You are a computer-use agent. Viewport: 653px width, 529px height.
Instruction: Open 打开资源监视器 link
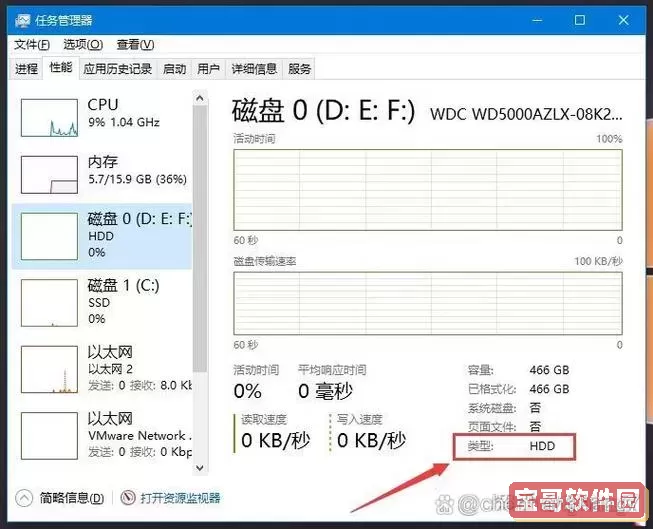click(x=180, y=498)
